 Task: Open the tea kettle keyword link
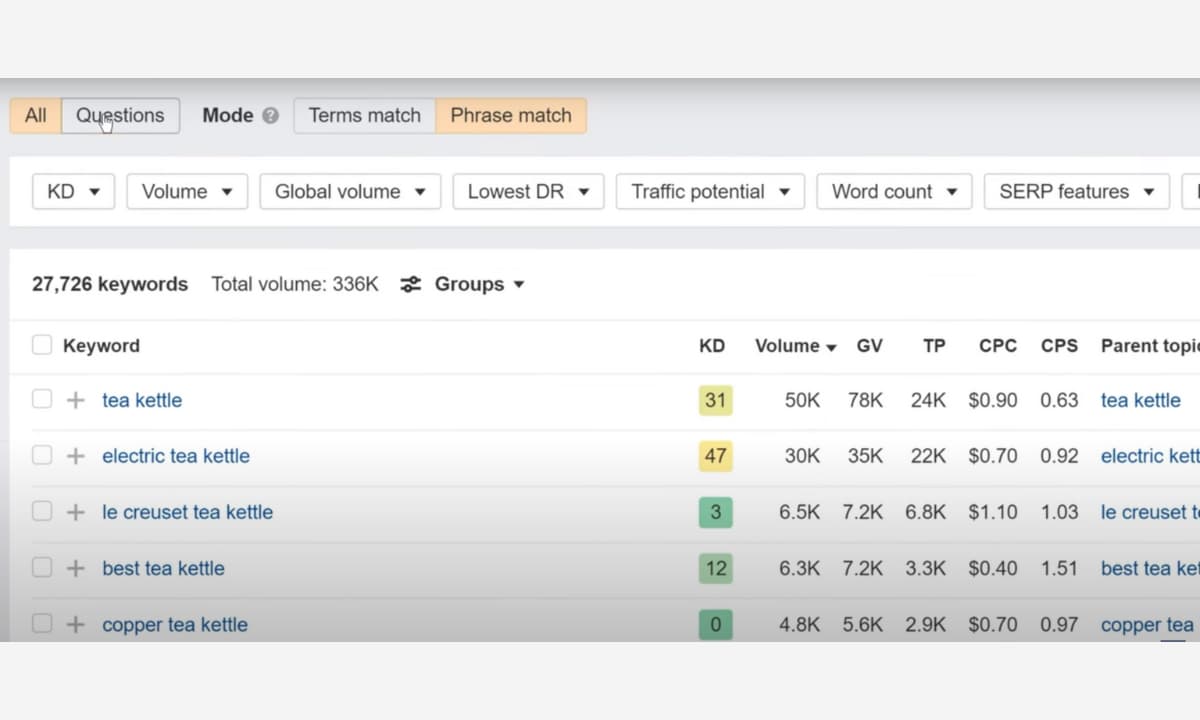[142, 400]
